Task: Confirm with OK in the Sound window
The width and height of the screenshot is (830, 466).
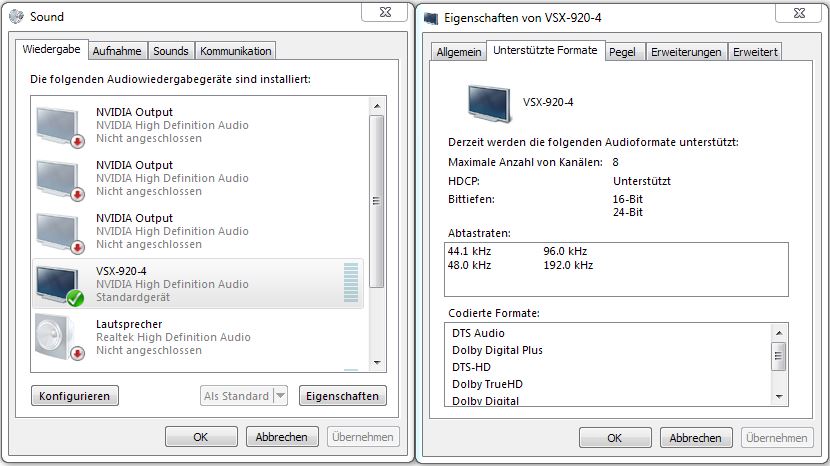Action: click(201, 437)
